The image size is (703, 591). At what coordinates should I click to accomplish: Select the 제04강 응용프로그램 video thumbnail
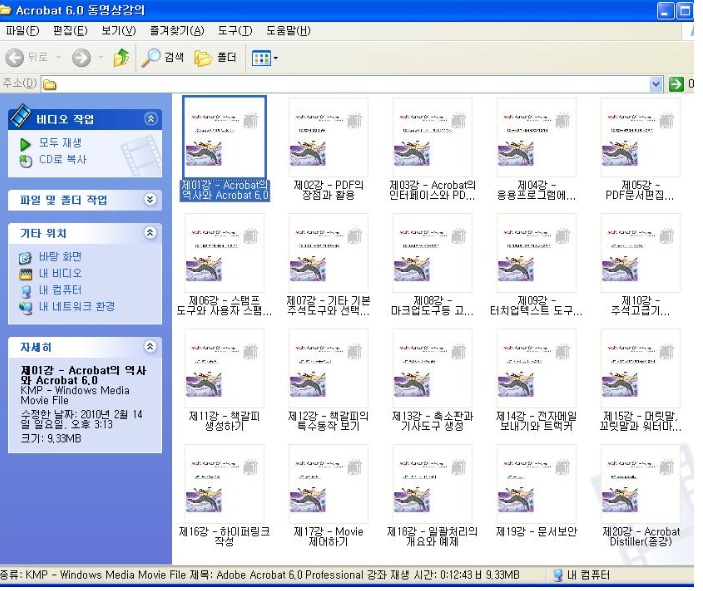[x=536, y=137]
